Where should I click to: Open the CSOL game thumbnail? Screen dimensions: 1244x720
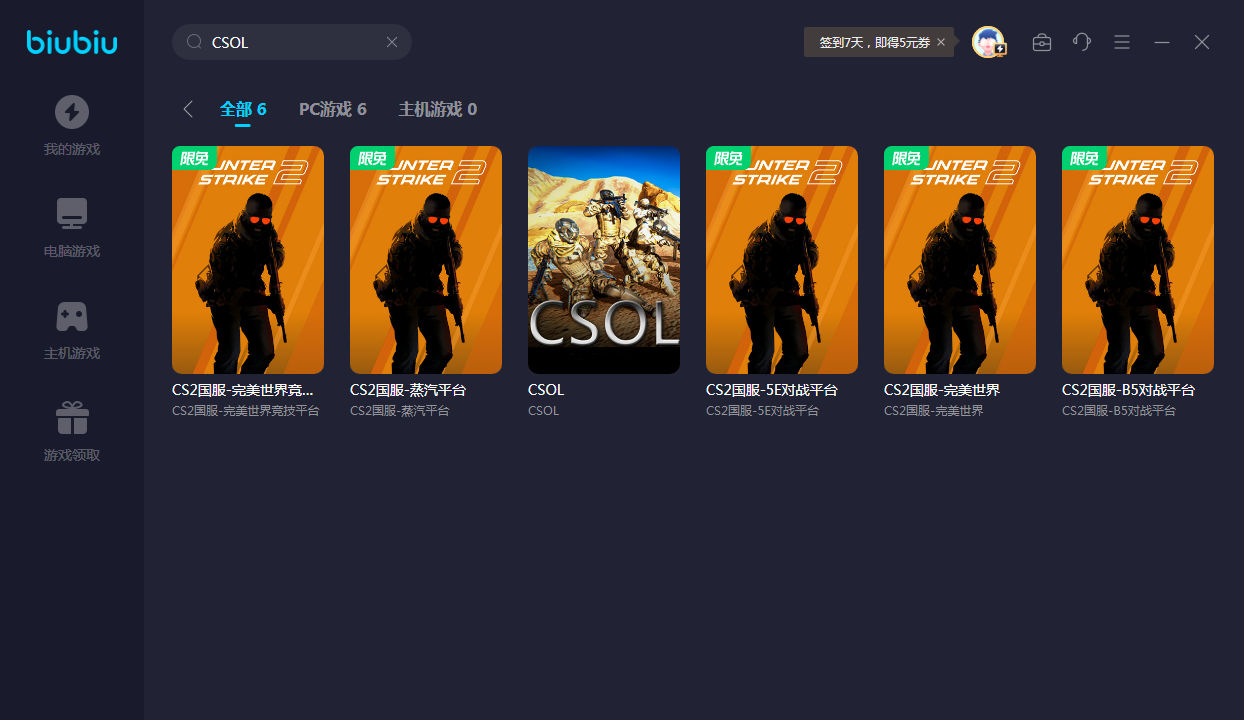pos(604,260)
